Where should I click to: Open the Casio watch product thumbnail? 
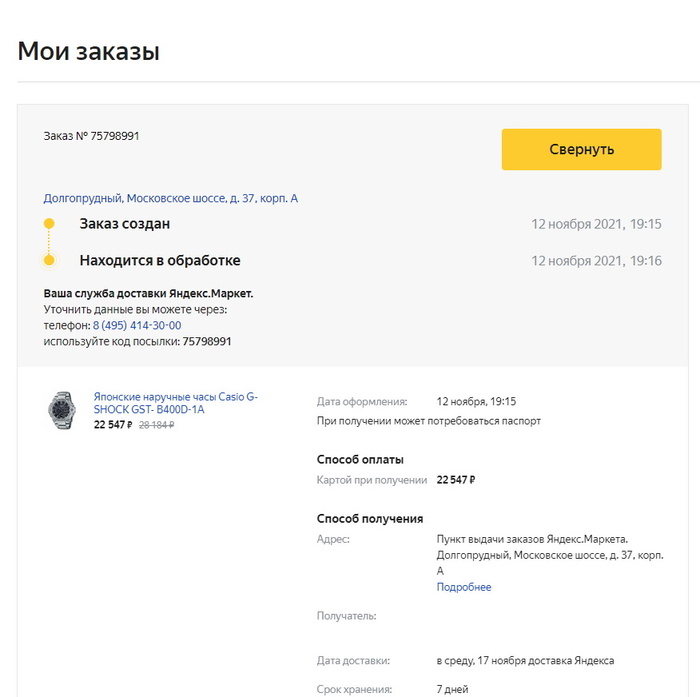coord(61,410)
